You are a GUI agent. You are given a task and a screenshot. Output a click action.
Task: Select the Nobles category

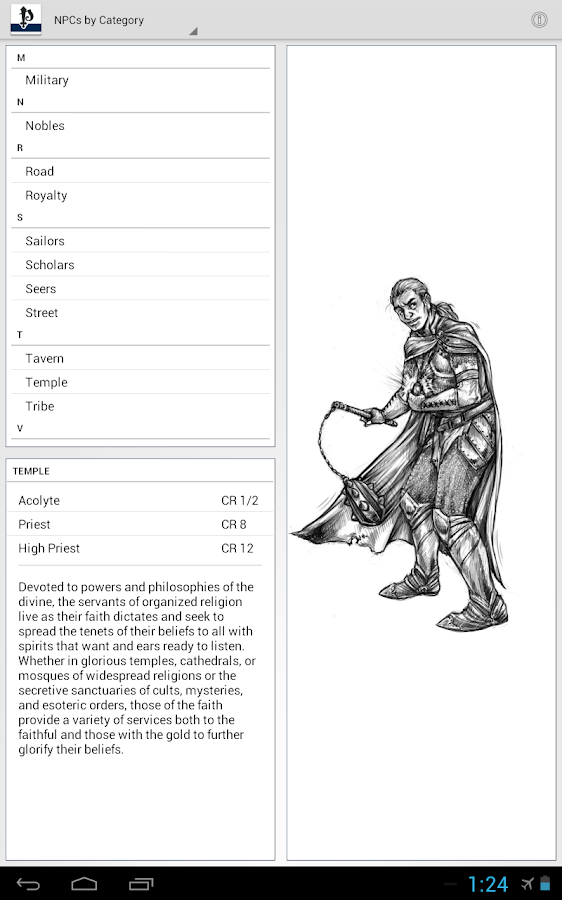coord(140,126)
